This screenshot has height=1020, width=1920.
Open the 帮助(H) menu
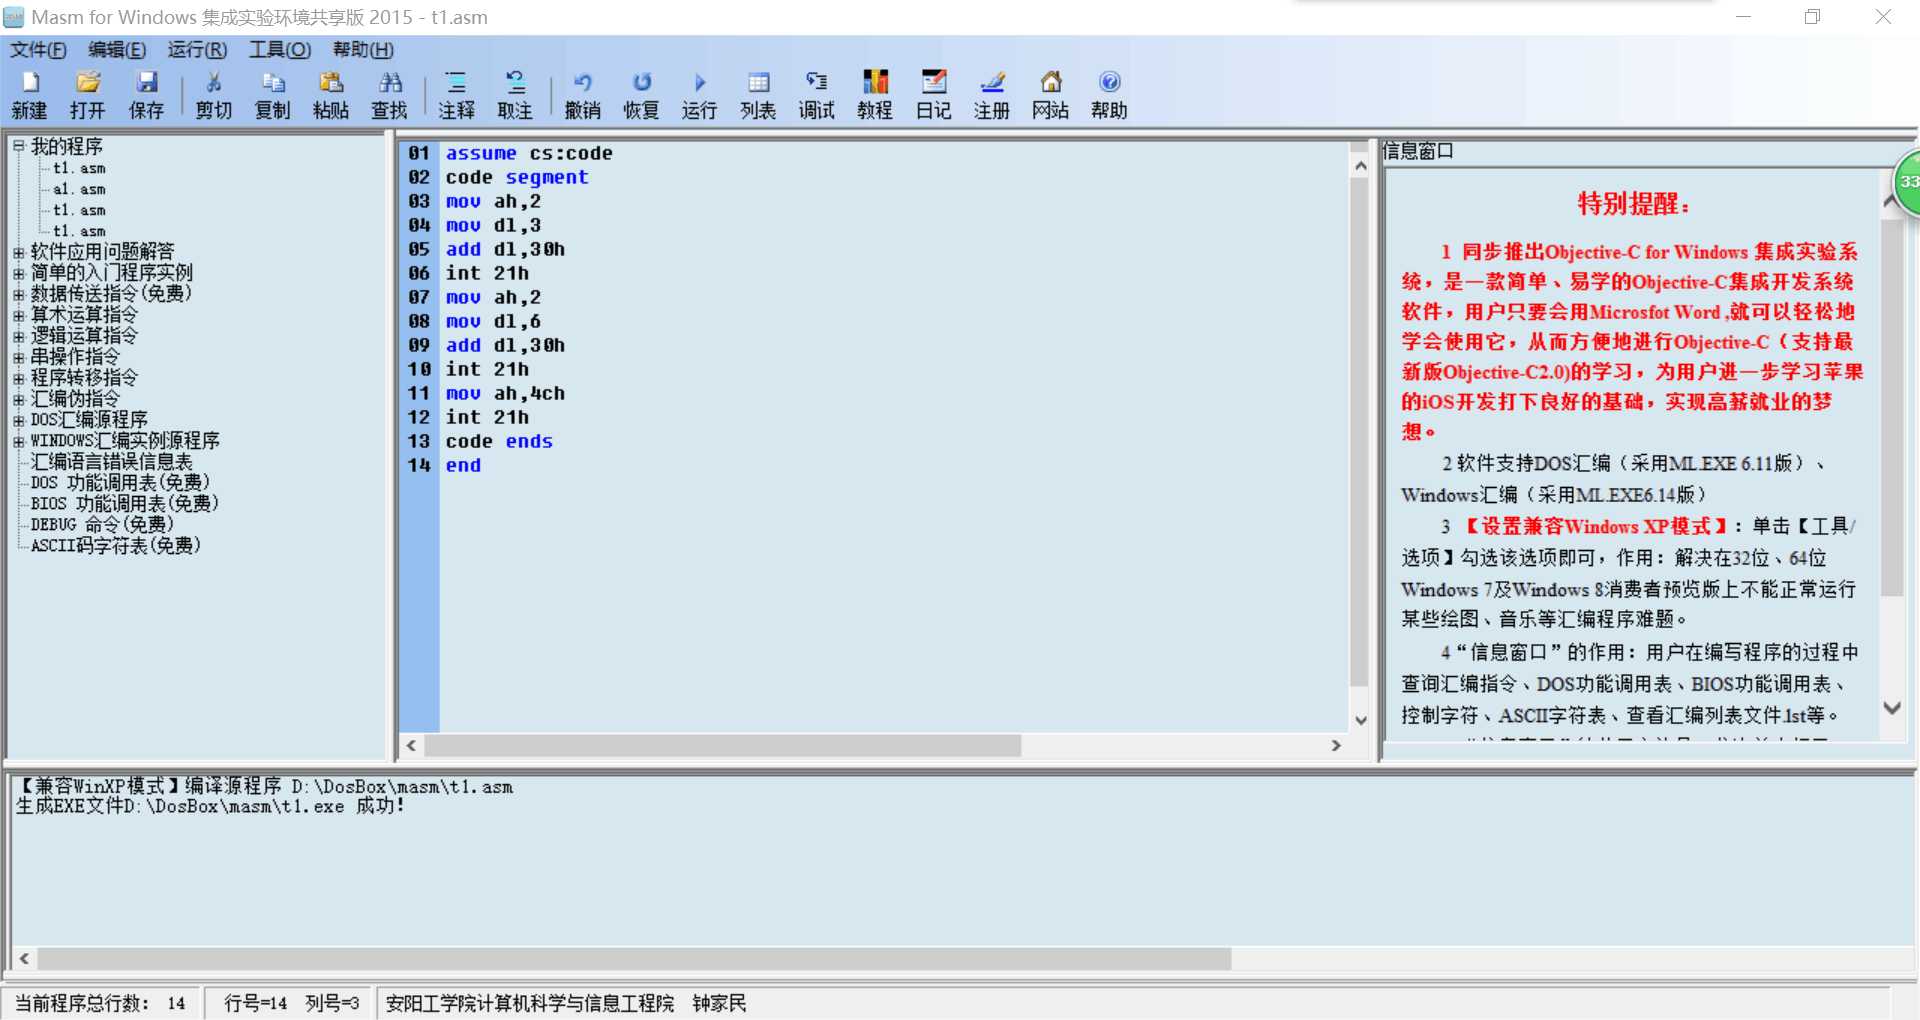363,49
